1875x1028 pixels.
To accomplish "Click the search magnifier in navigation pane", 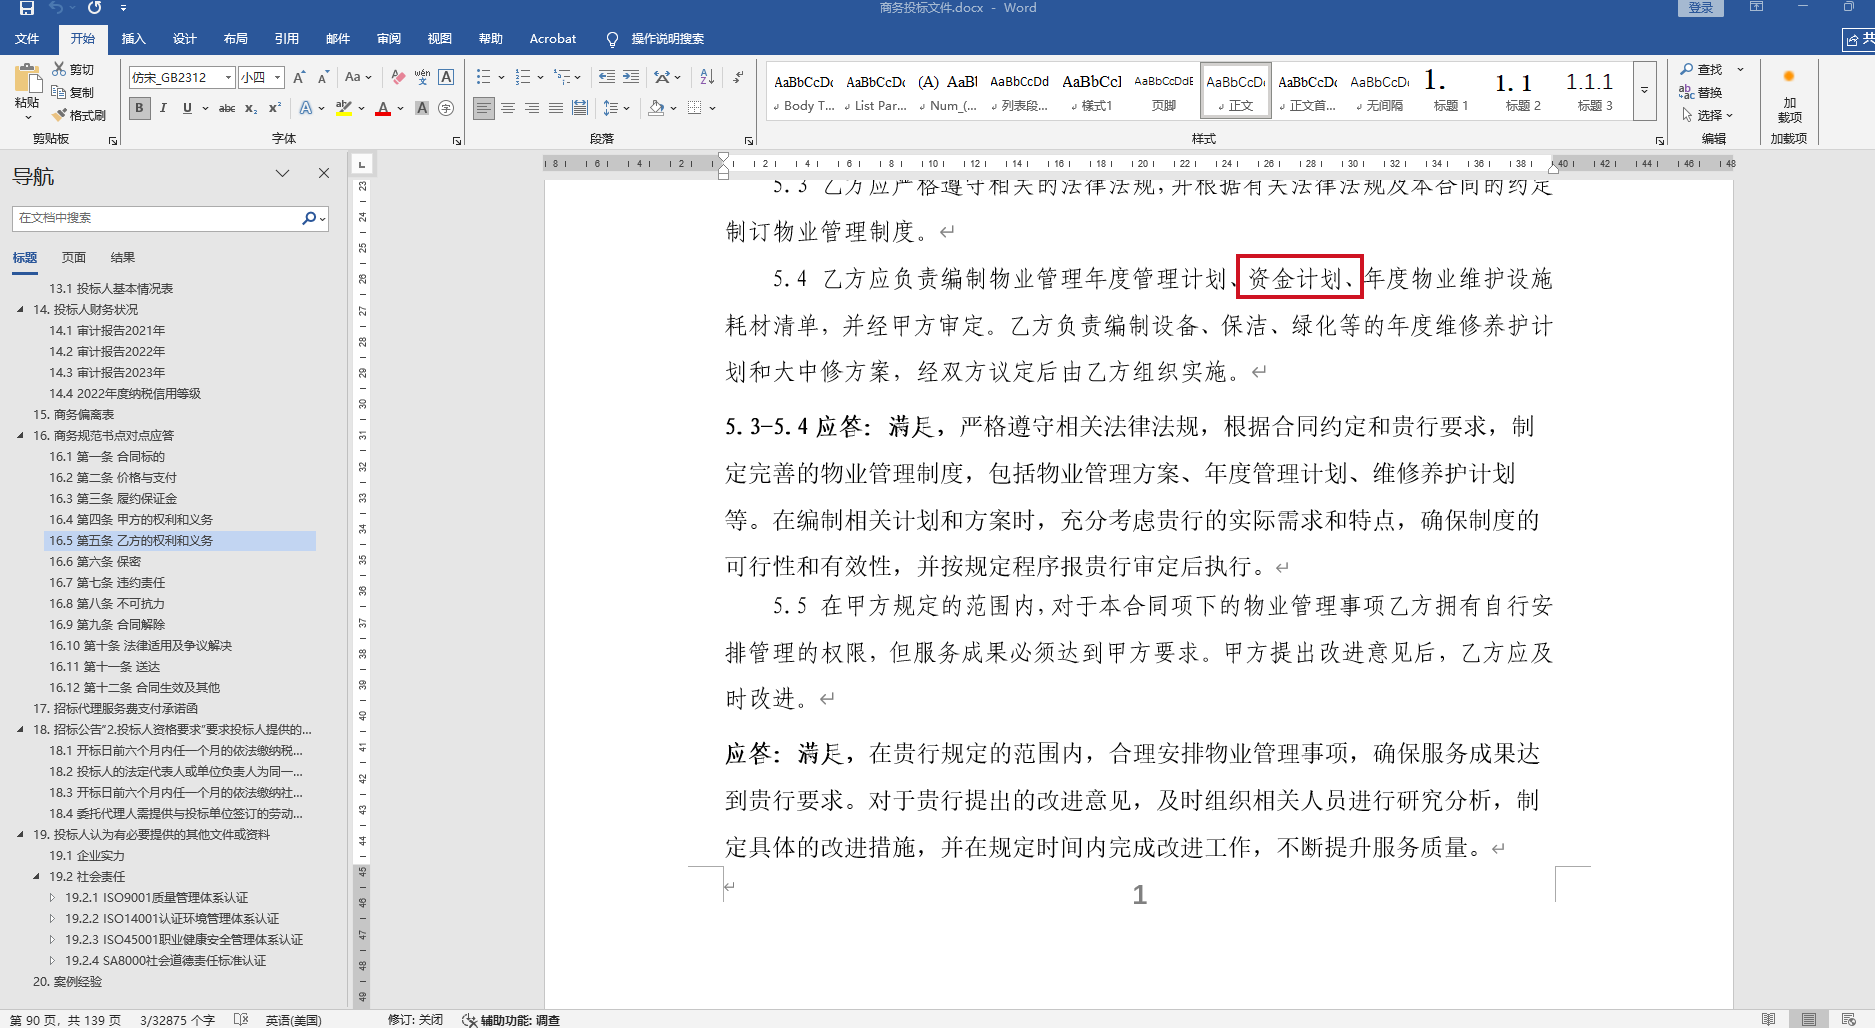I will click(309, 218).
